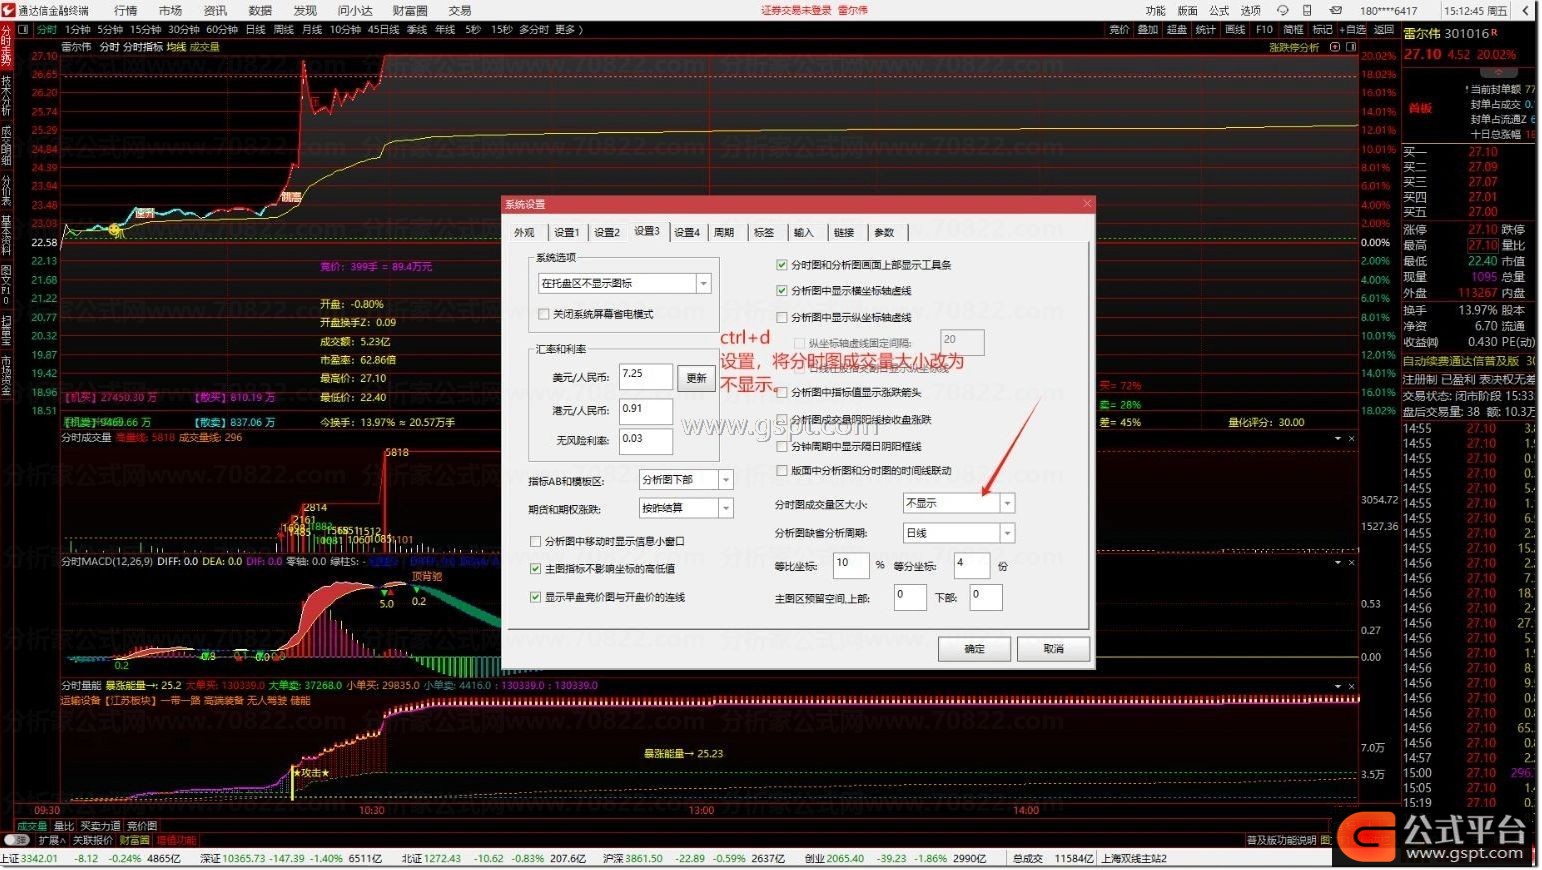Select the 5分钟 period
Viewport: 1542px width, 870px height.
click(110, 30)
